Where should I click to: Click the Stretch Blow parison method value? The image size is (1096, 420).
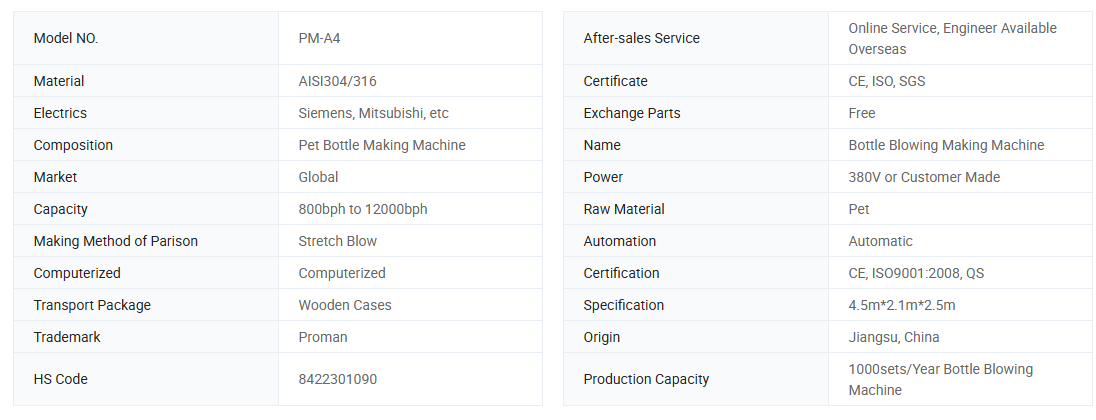pos(338,241)
